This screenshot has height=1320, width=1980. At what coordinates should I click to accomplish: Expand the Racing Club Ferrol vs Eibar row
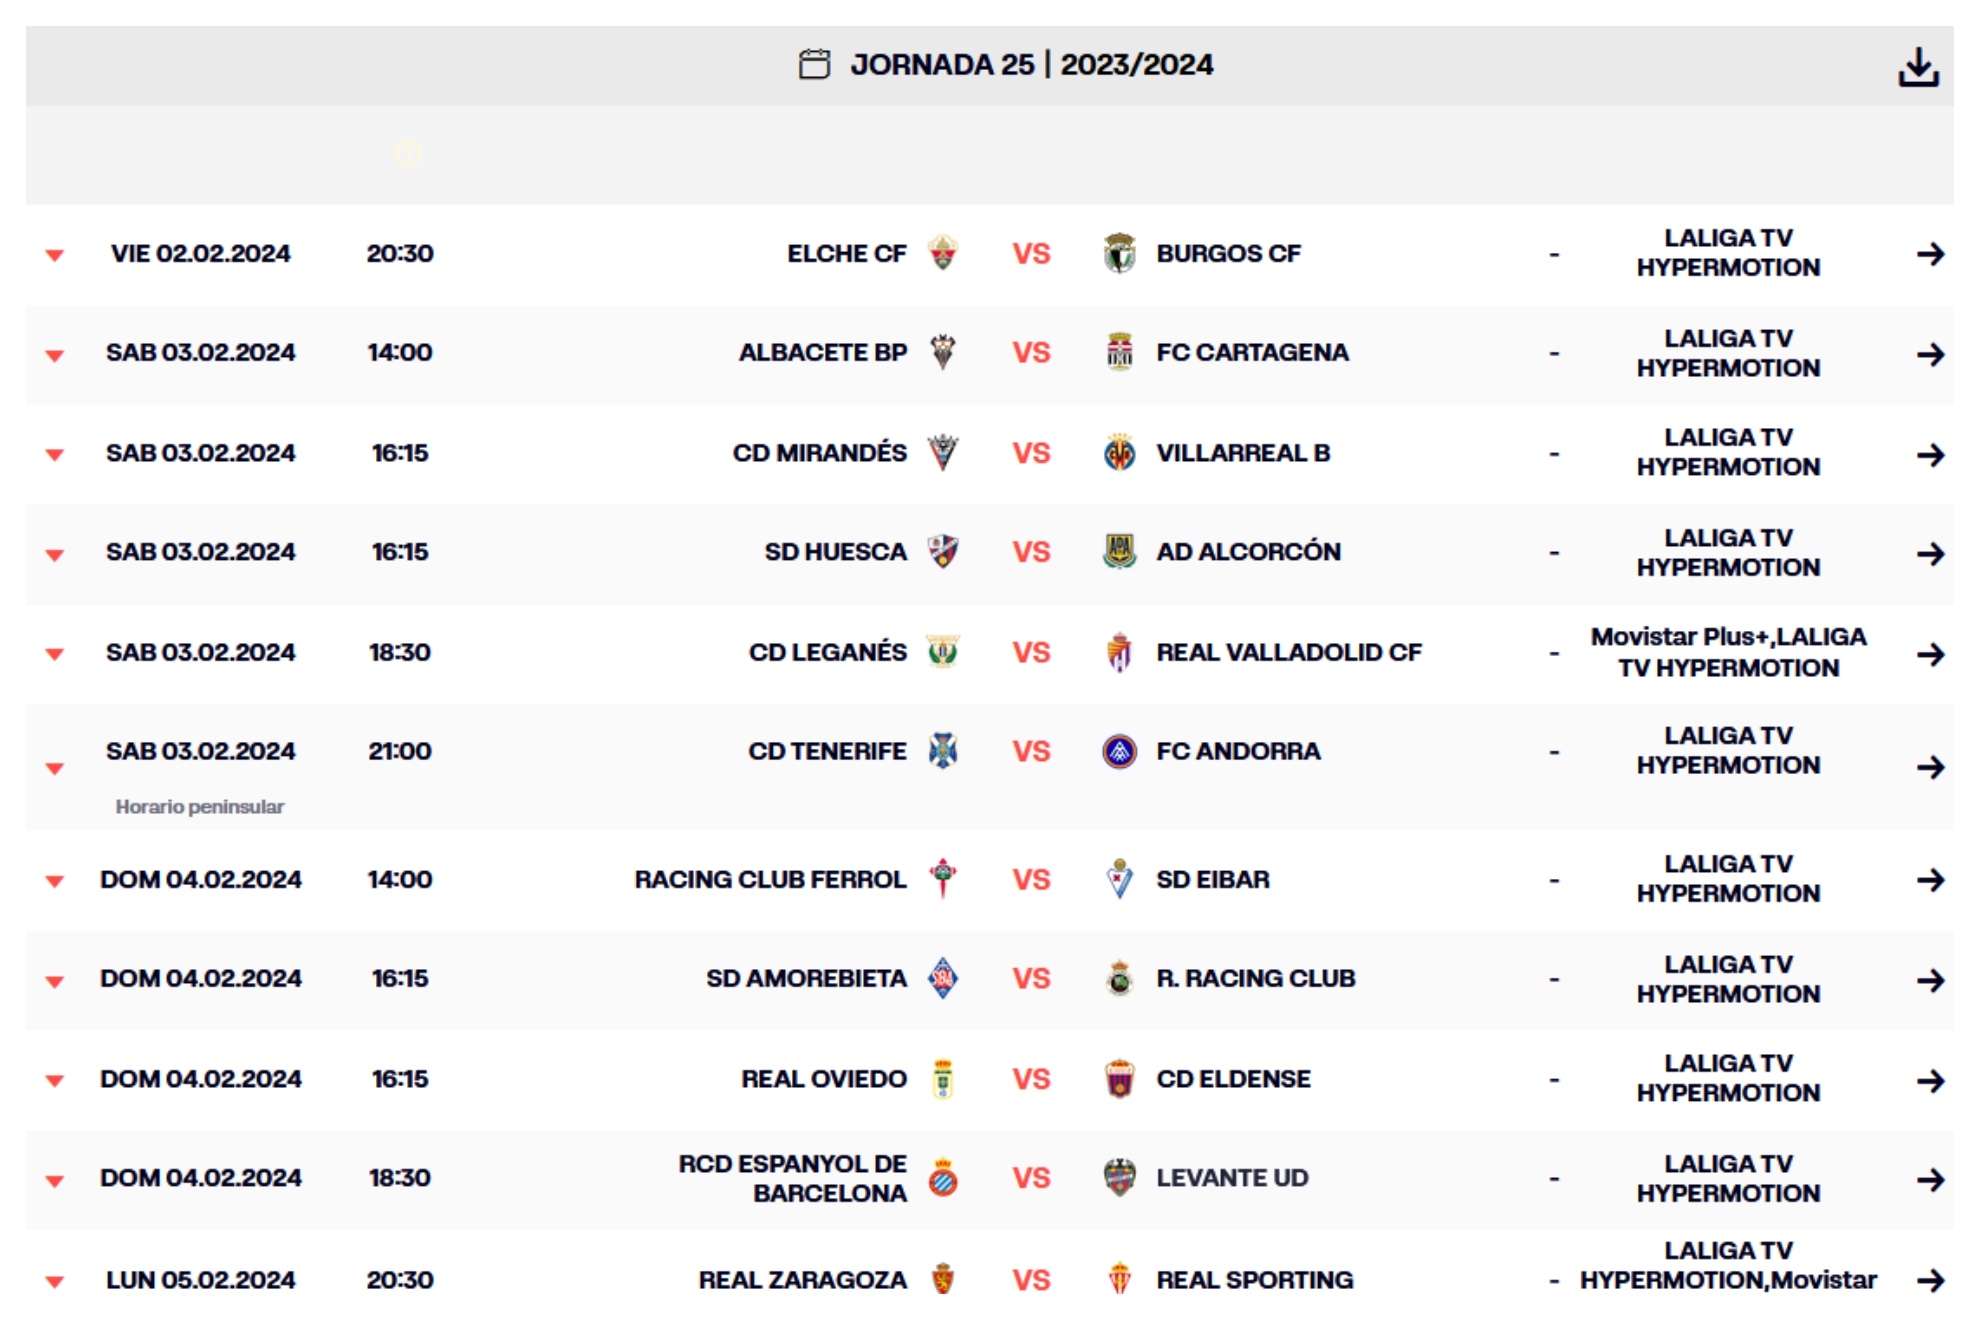point(55,881)
